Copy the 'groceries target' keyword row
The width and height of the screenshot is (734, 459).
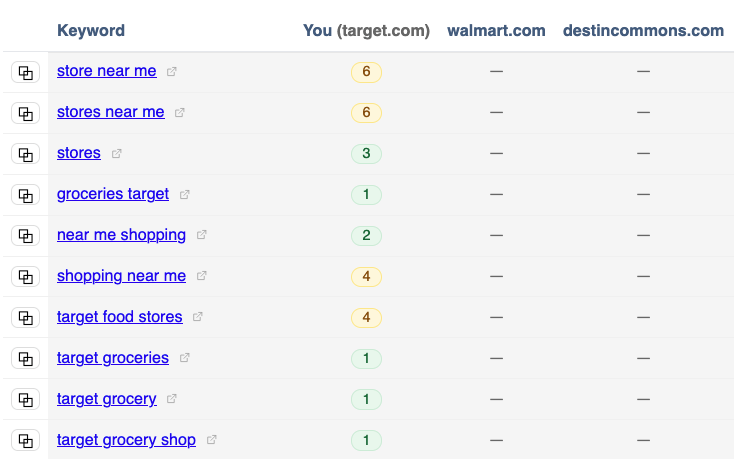coord(25,195)
